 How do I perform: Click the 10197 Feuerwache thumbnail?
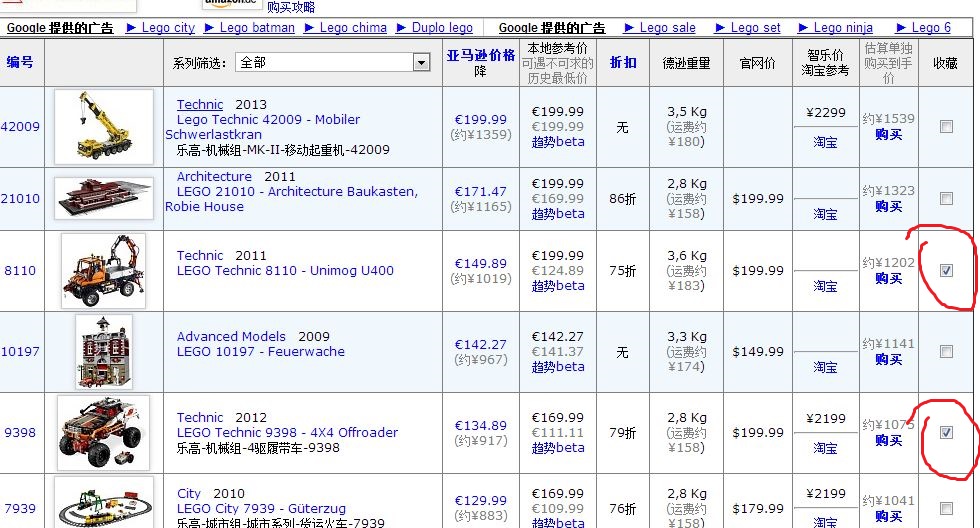click(x=104, y=352)
